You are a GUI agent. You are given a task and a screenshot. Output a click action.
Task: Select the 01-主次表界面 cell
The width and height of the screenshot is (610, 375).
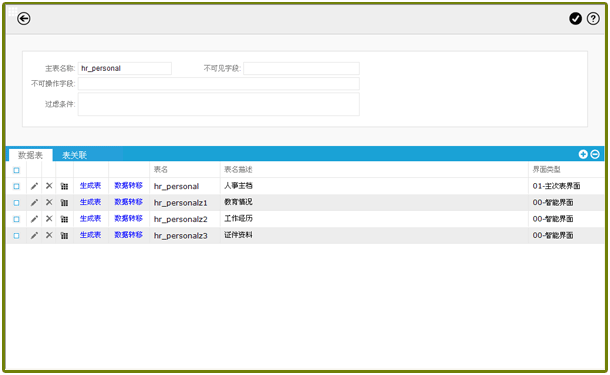(566, 186)
